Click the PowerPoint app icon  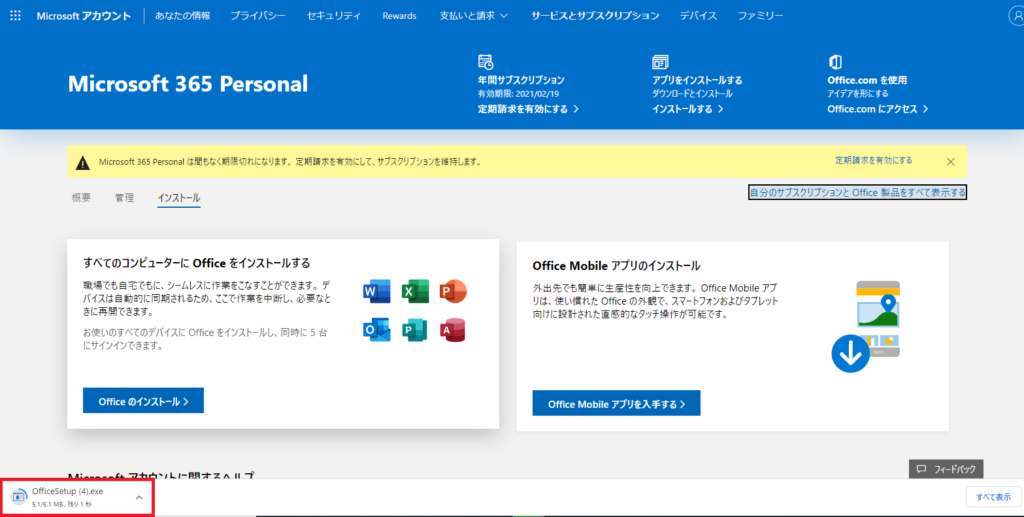[453, 291]
